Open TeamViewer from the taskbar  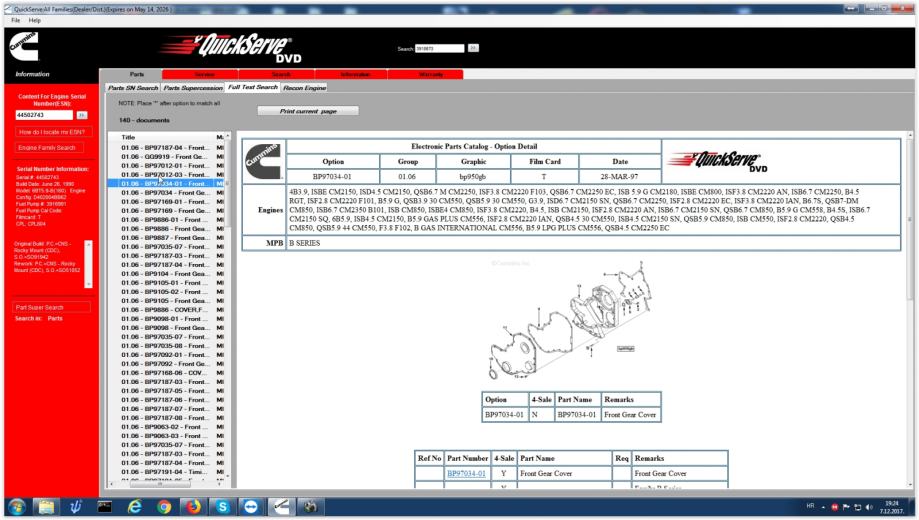(251, 507)
